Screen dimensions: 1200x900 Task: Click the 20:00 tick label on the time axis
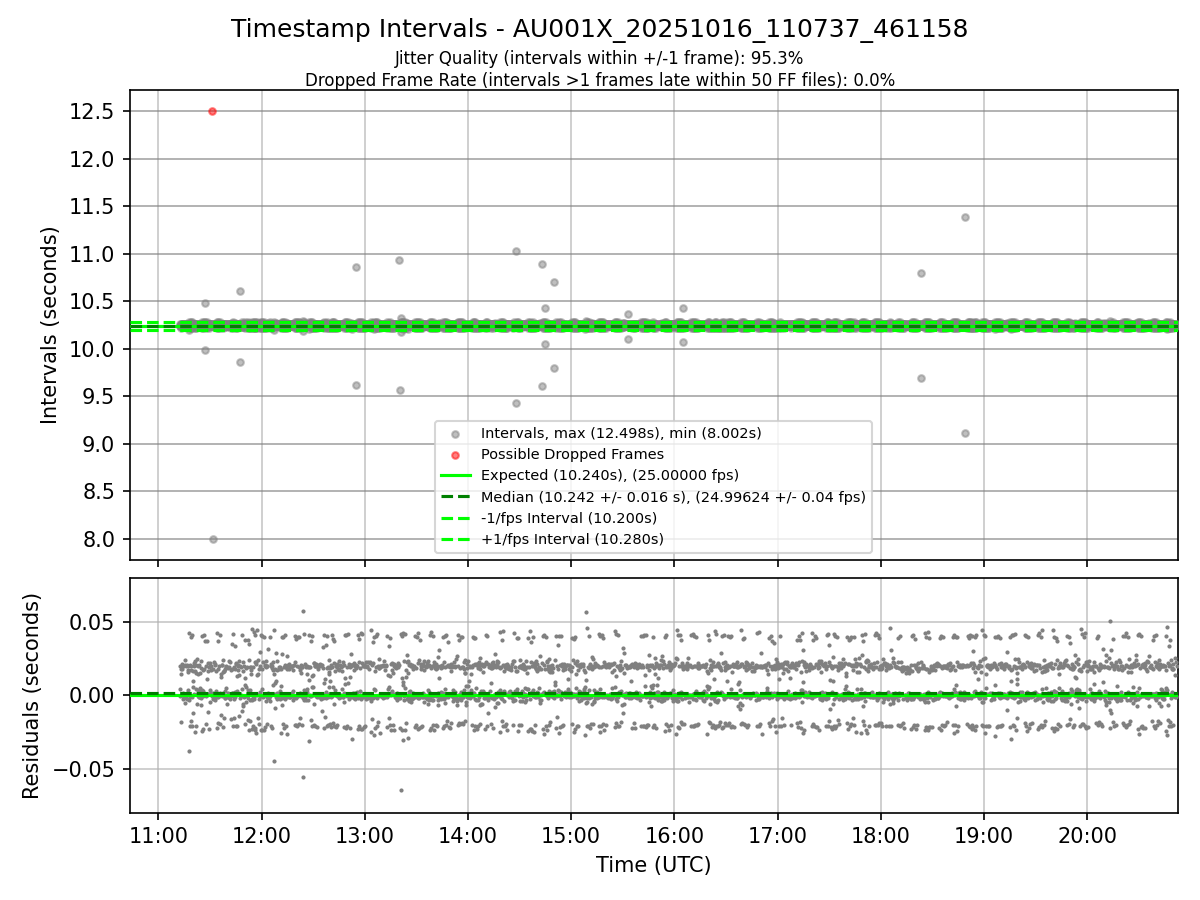[1087, 834]
